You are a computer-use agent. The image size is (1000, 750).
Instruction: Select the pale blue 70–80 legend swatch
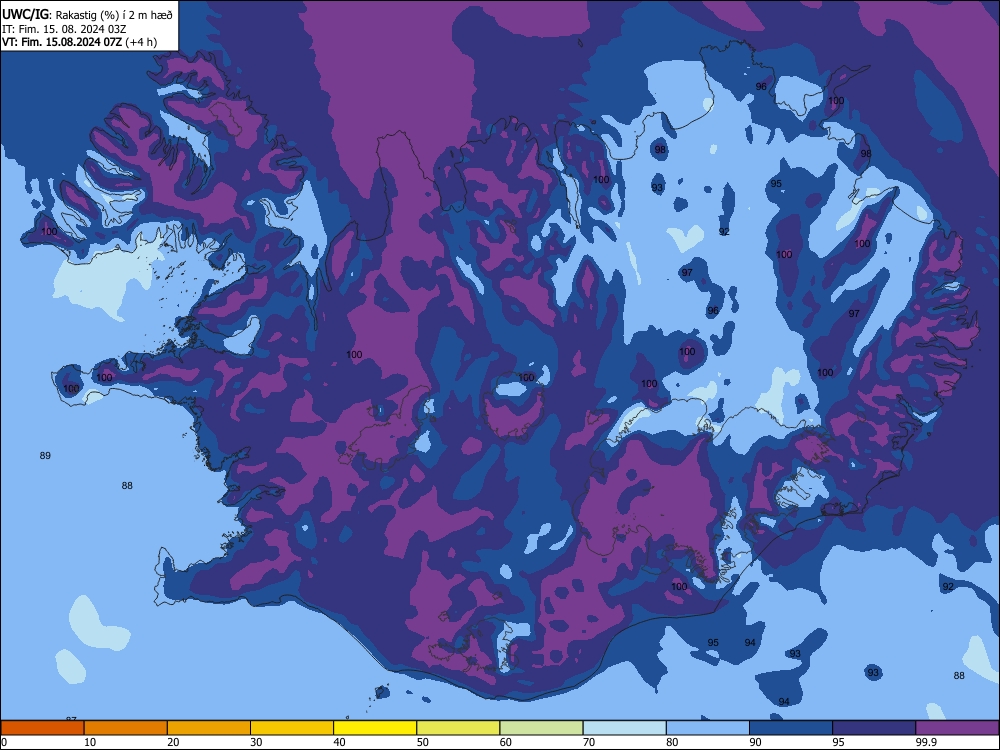pos(624,728)
